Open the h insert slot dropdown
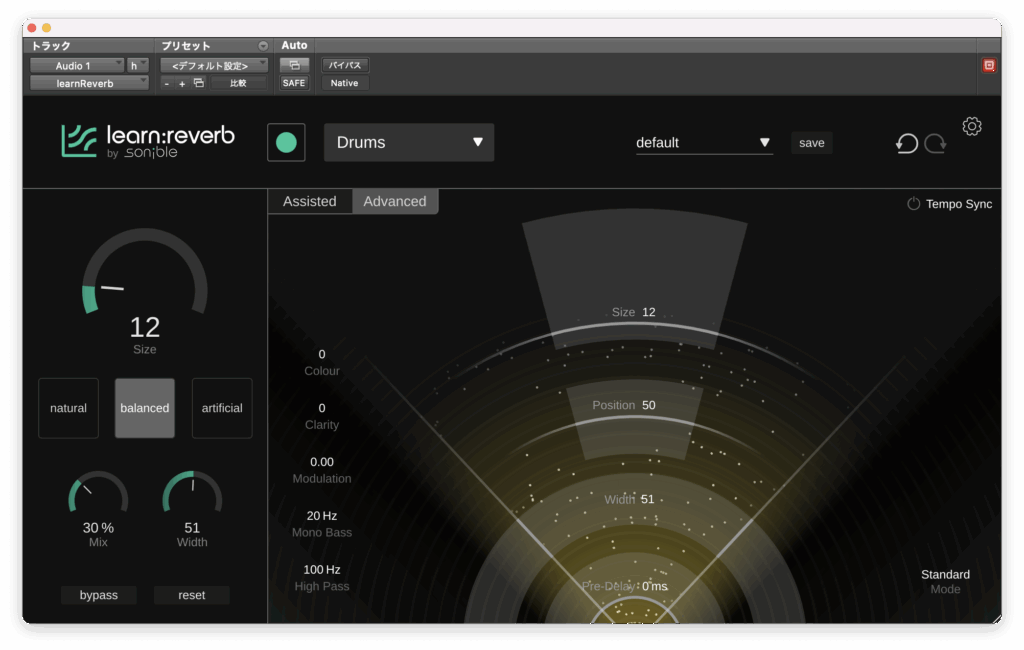 (138, 65)
